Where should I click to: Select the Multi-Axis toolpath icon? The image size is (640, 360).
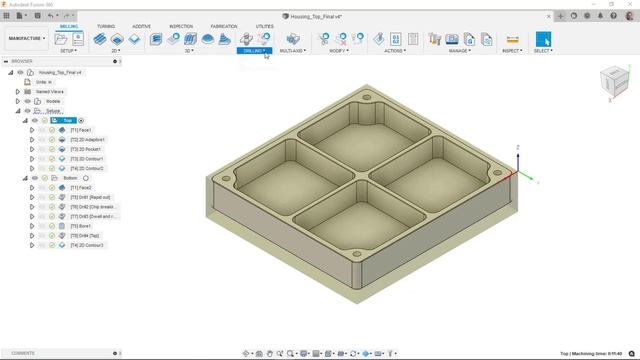point(293,39)
